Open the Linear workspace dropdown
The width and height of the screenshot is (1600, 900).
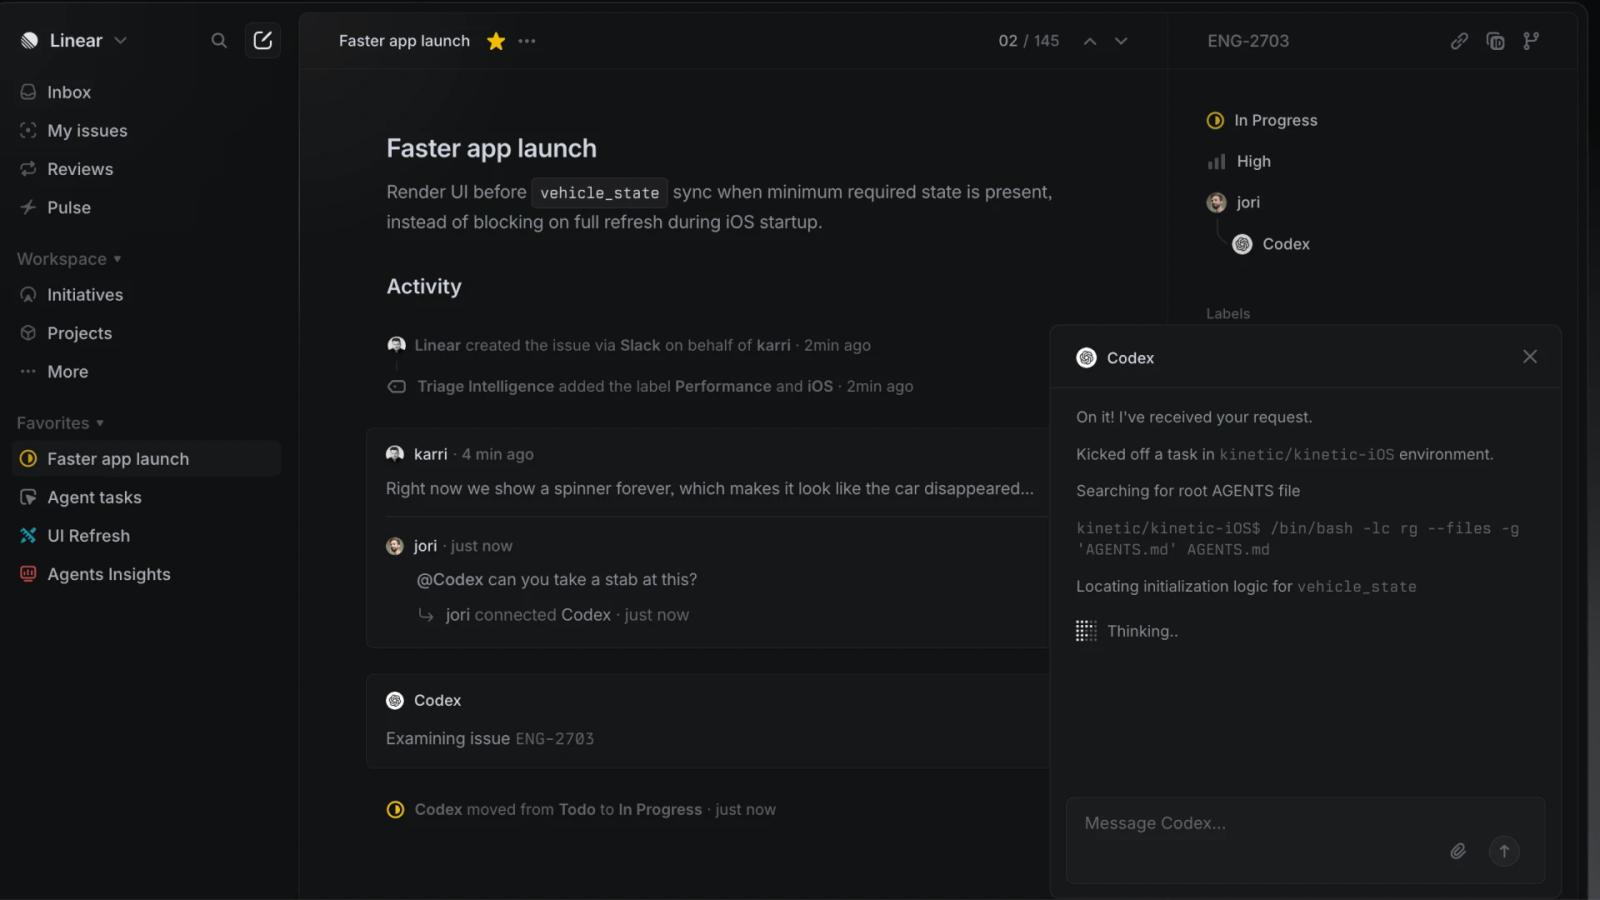tap(74, 41)
